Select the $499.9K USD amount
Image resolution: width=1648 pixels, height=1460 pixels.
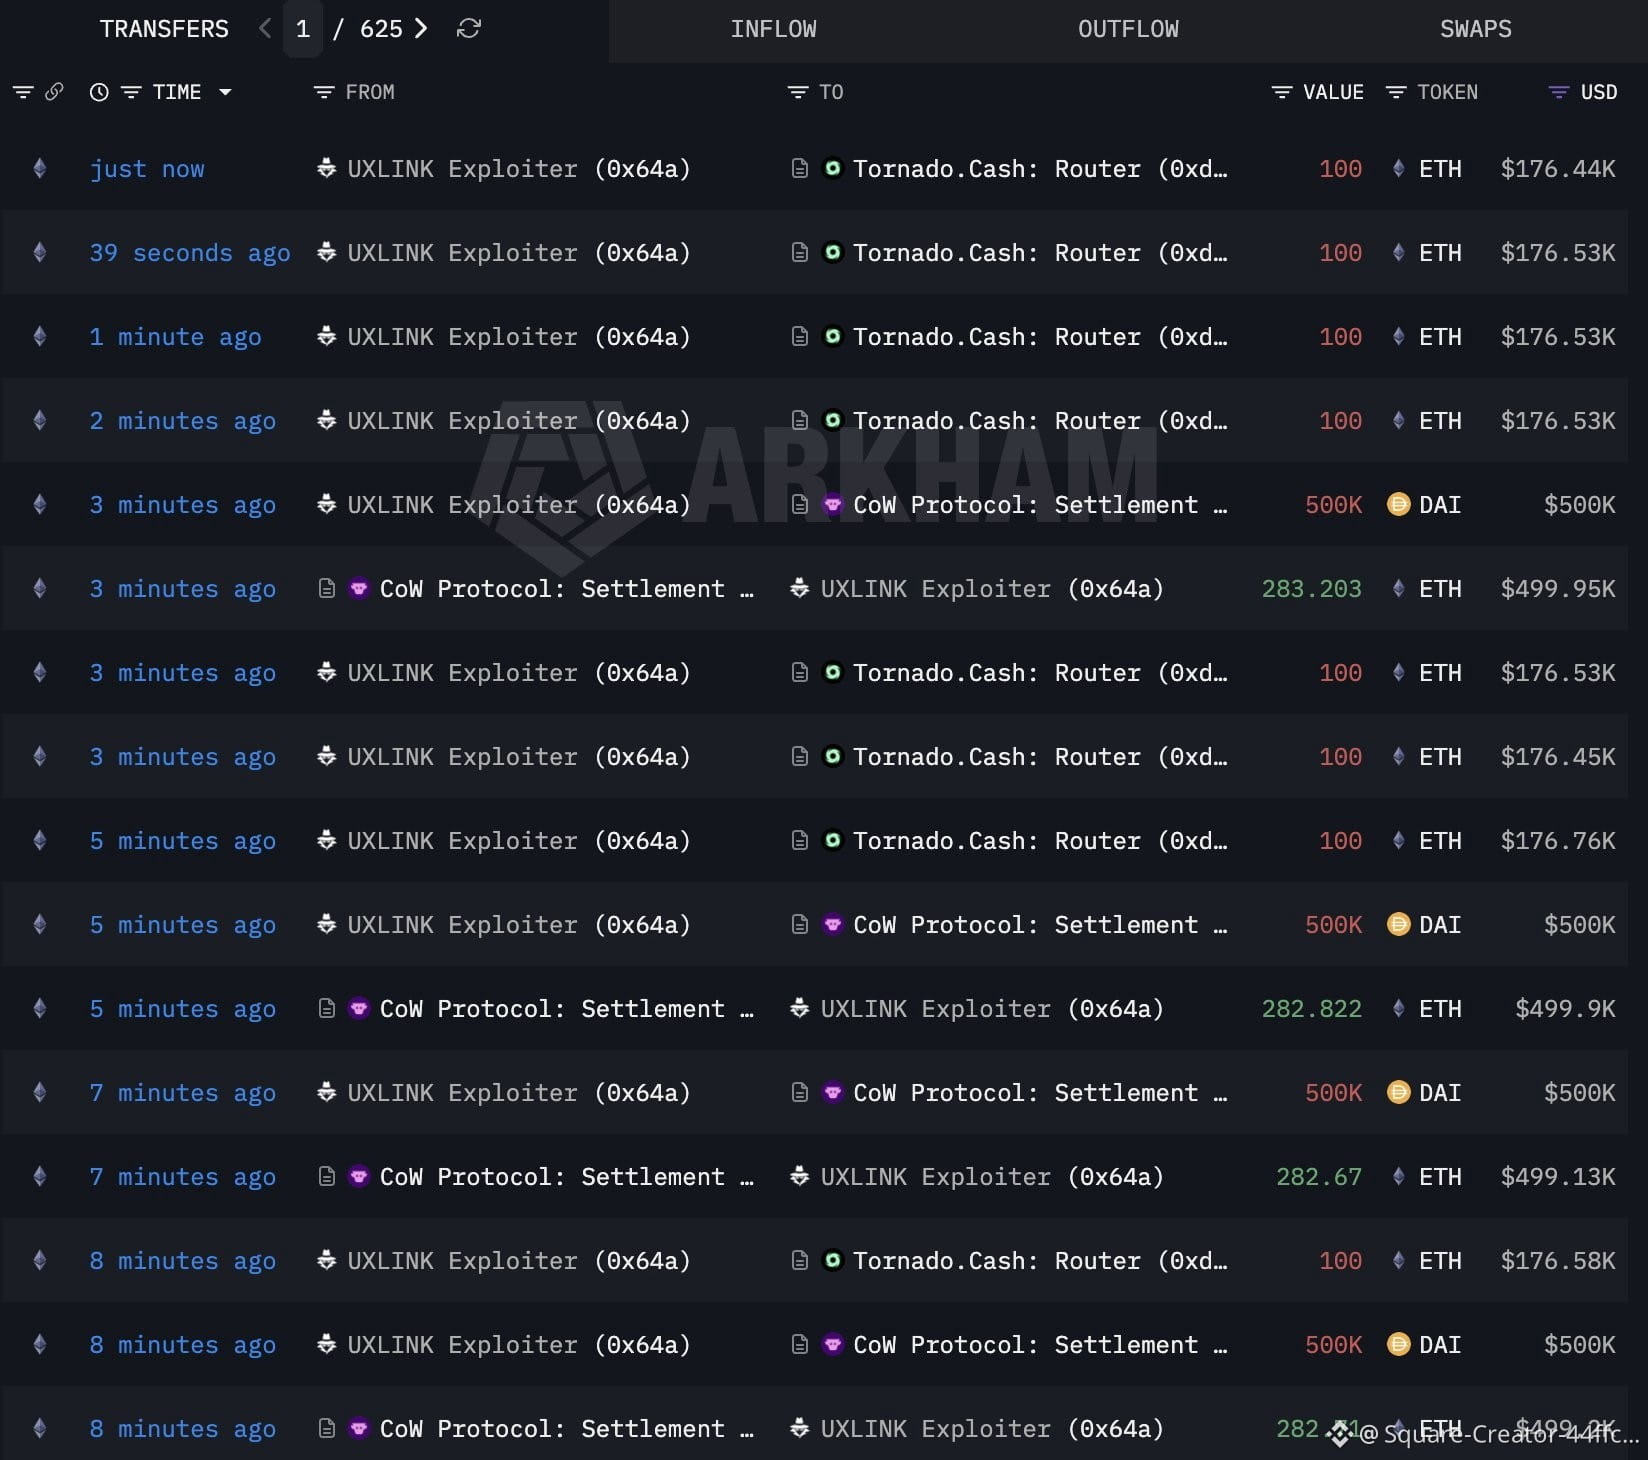[1565, 1009]
